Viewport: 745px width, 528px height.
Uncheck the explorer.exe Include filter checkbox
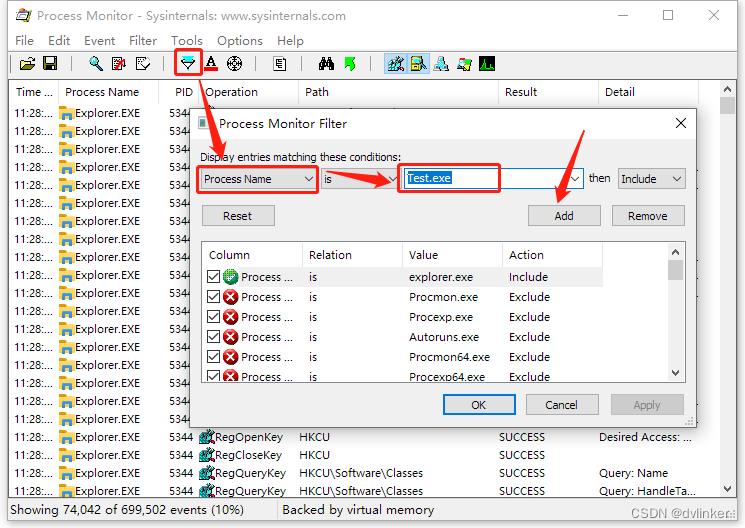[213, 277]
